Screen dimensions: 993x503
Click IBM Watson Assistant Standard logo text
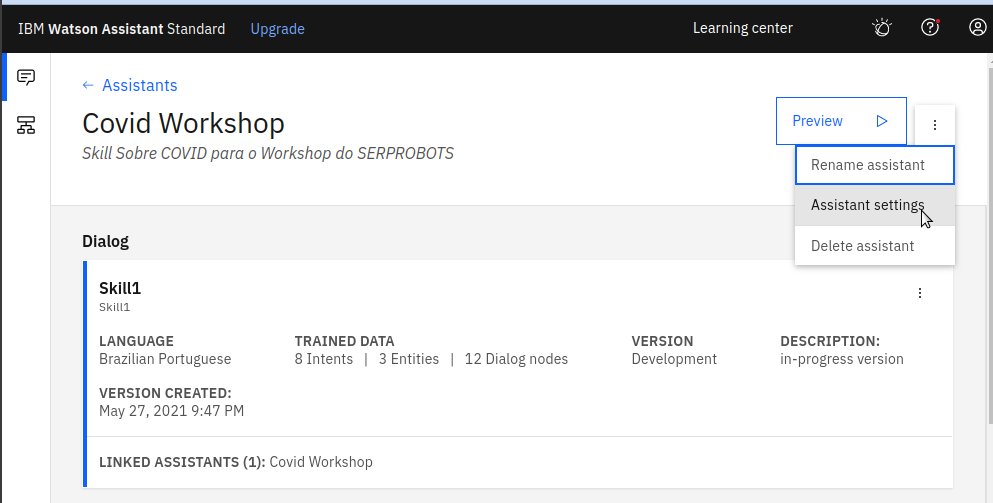(x=122, y=29)
